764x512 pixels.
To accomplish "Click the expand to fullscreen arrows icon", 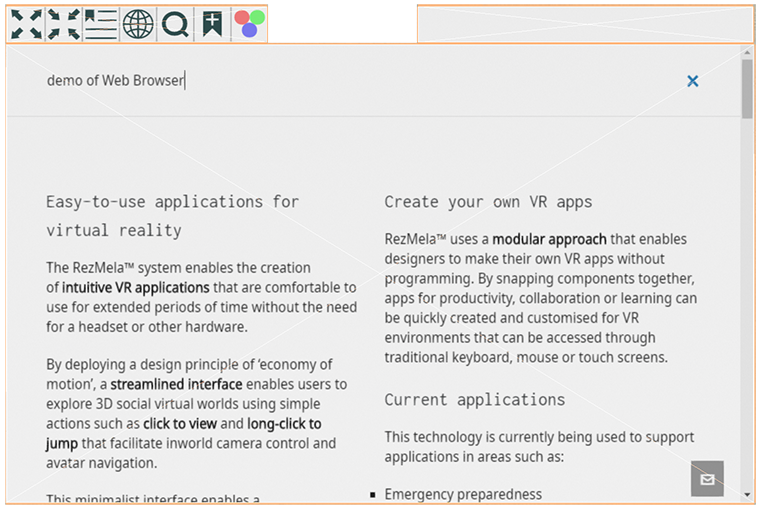I will coord(27,24).
